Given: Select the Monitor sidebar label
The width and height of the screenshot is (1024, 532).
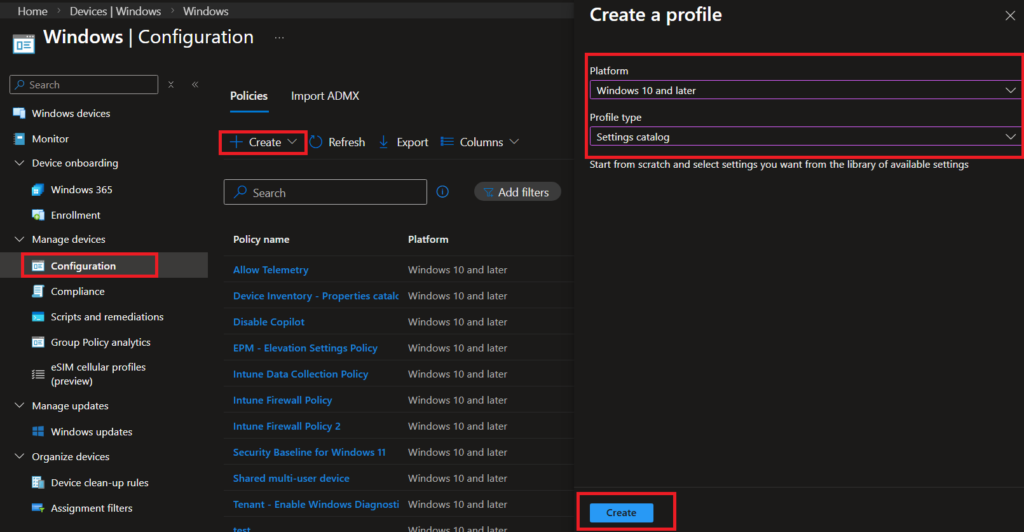Looking at the screenshot, I should [x=50, y=139].
